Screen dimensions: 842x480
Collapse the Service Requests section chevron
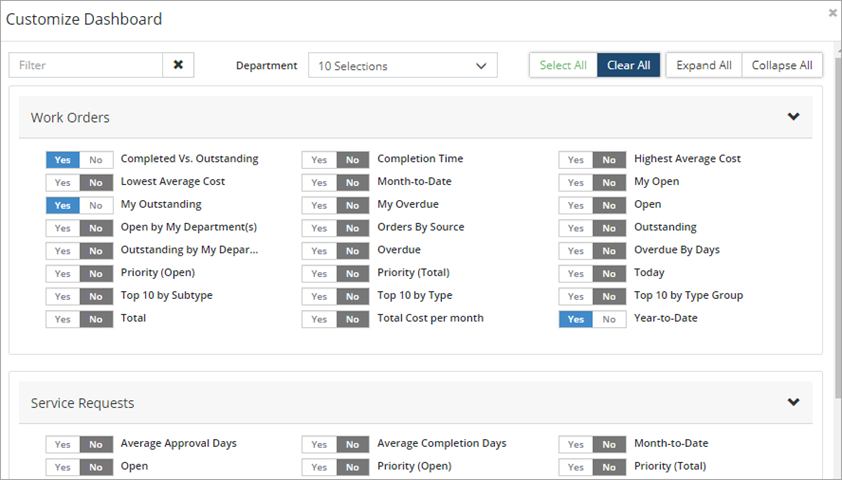pos(793,403)
